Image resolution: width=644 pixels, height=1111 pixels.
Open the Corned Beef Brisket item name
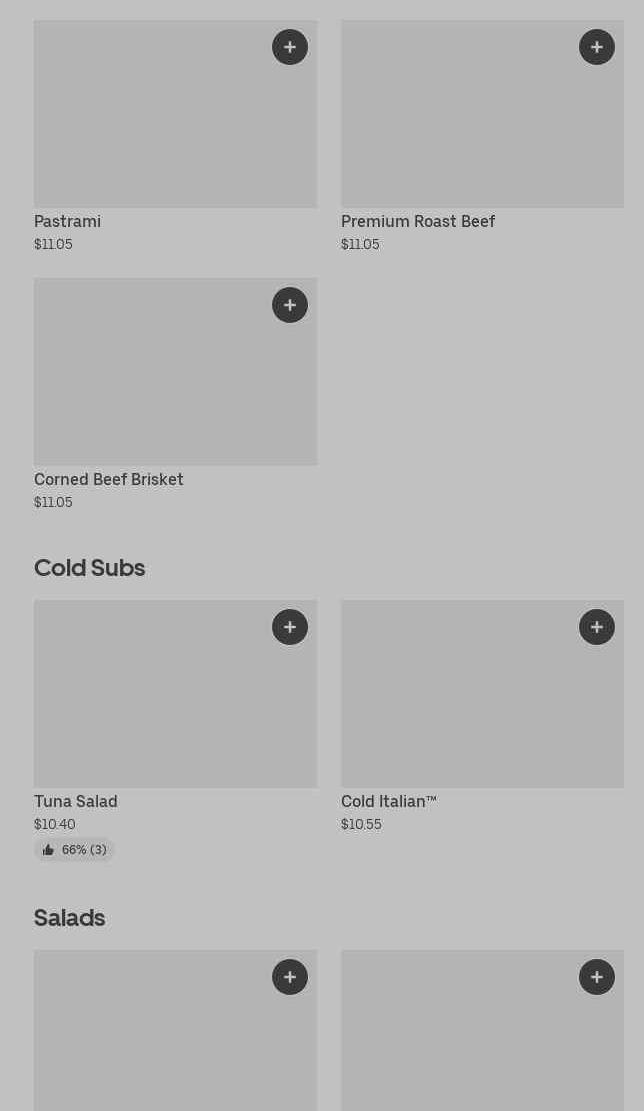click(x=108, y=479)
